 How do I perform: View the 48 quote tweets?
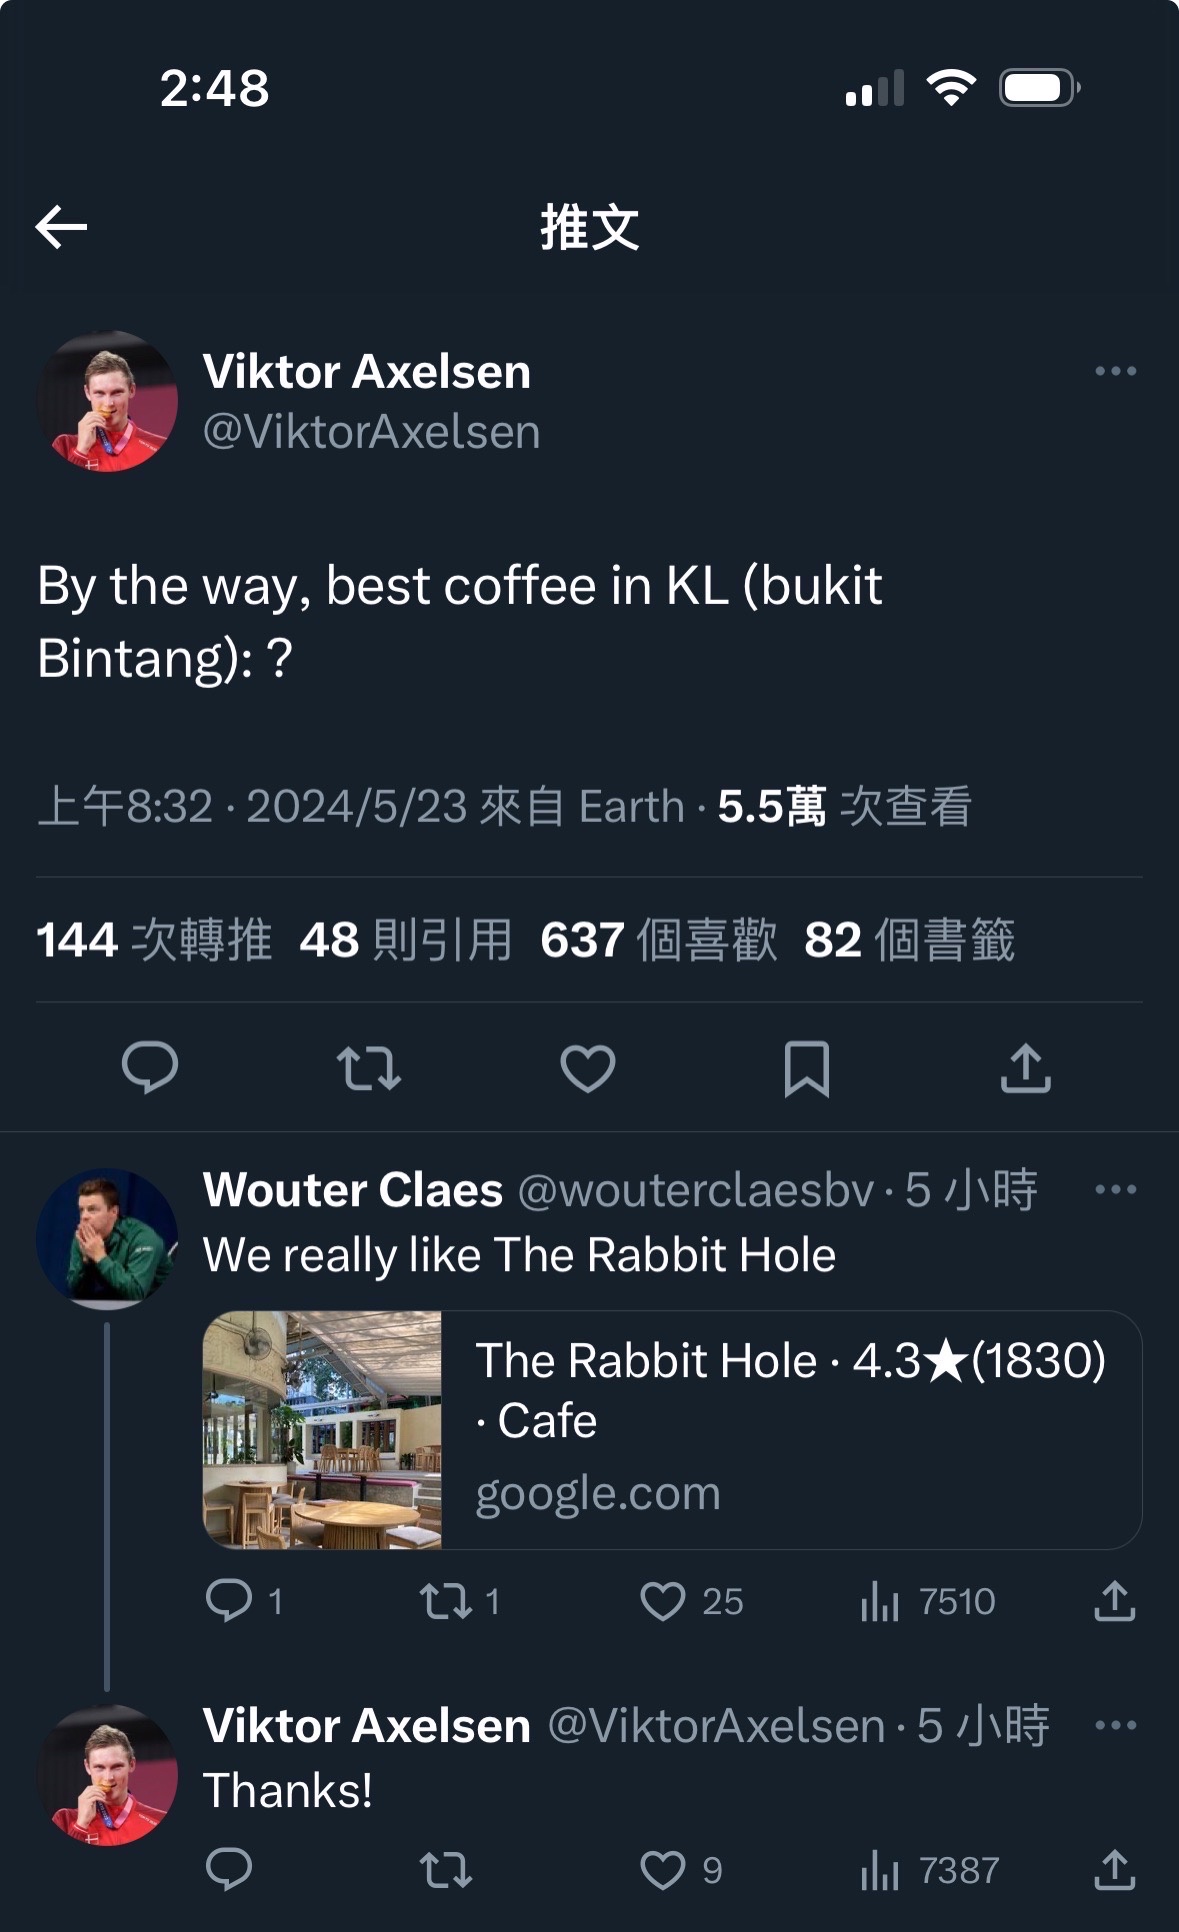[406, 940]
